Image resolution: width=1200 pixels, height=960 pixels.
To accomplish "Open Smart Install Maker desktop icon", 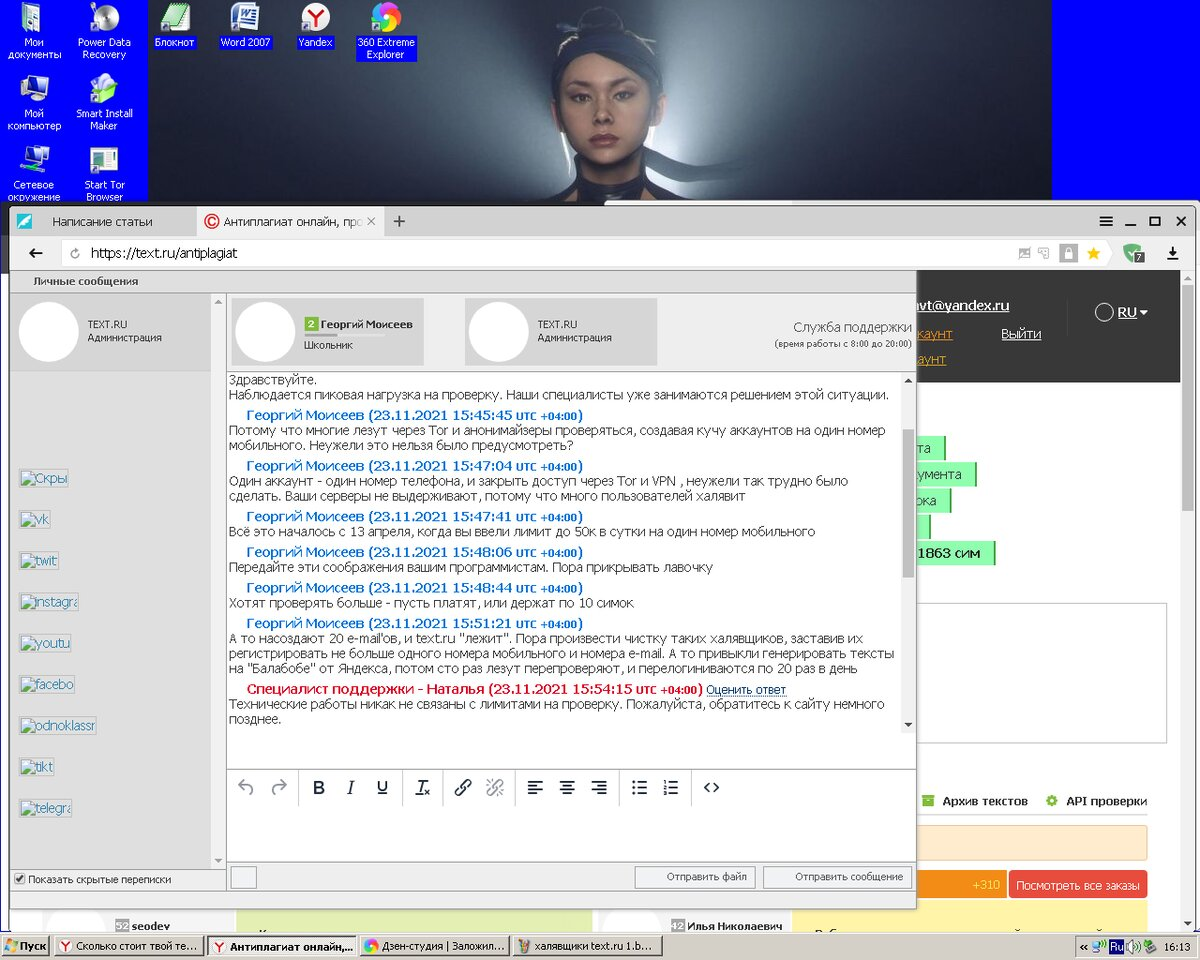I will (104, 102).
